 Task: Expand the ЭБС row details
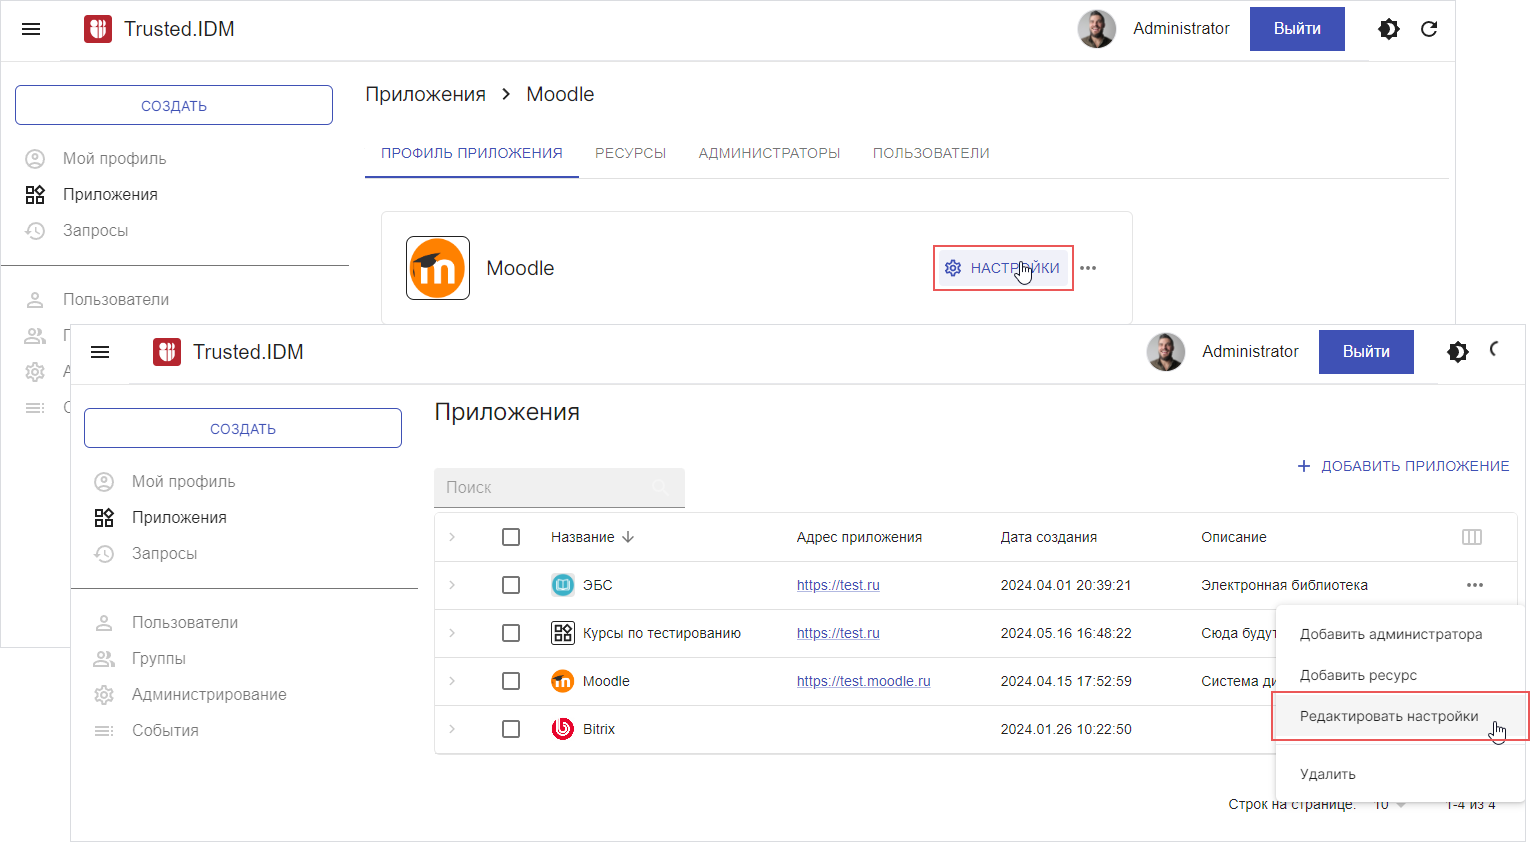(452, 585)
